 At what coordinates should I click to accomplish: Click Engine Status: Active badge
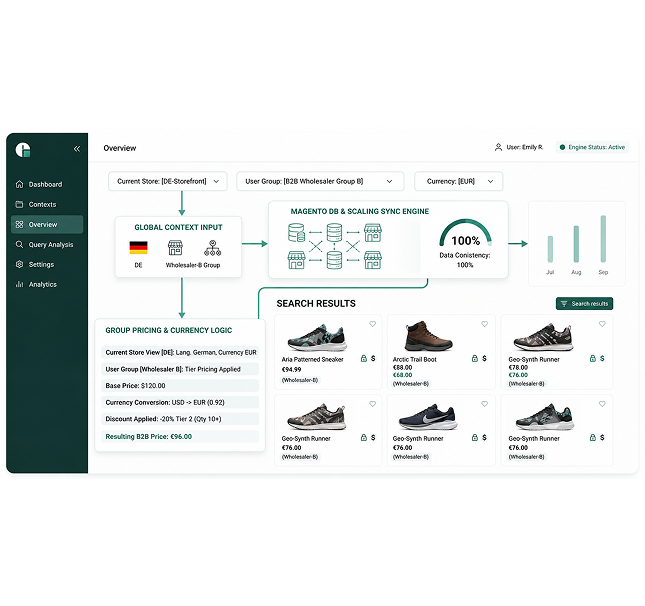tap(592, 147)
